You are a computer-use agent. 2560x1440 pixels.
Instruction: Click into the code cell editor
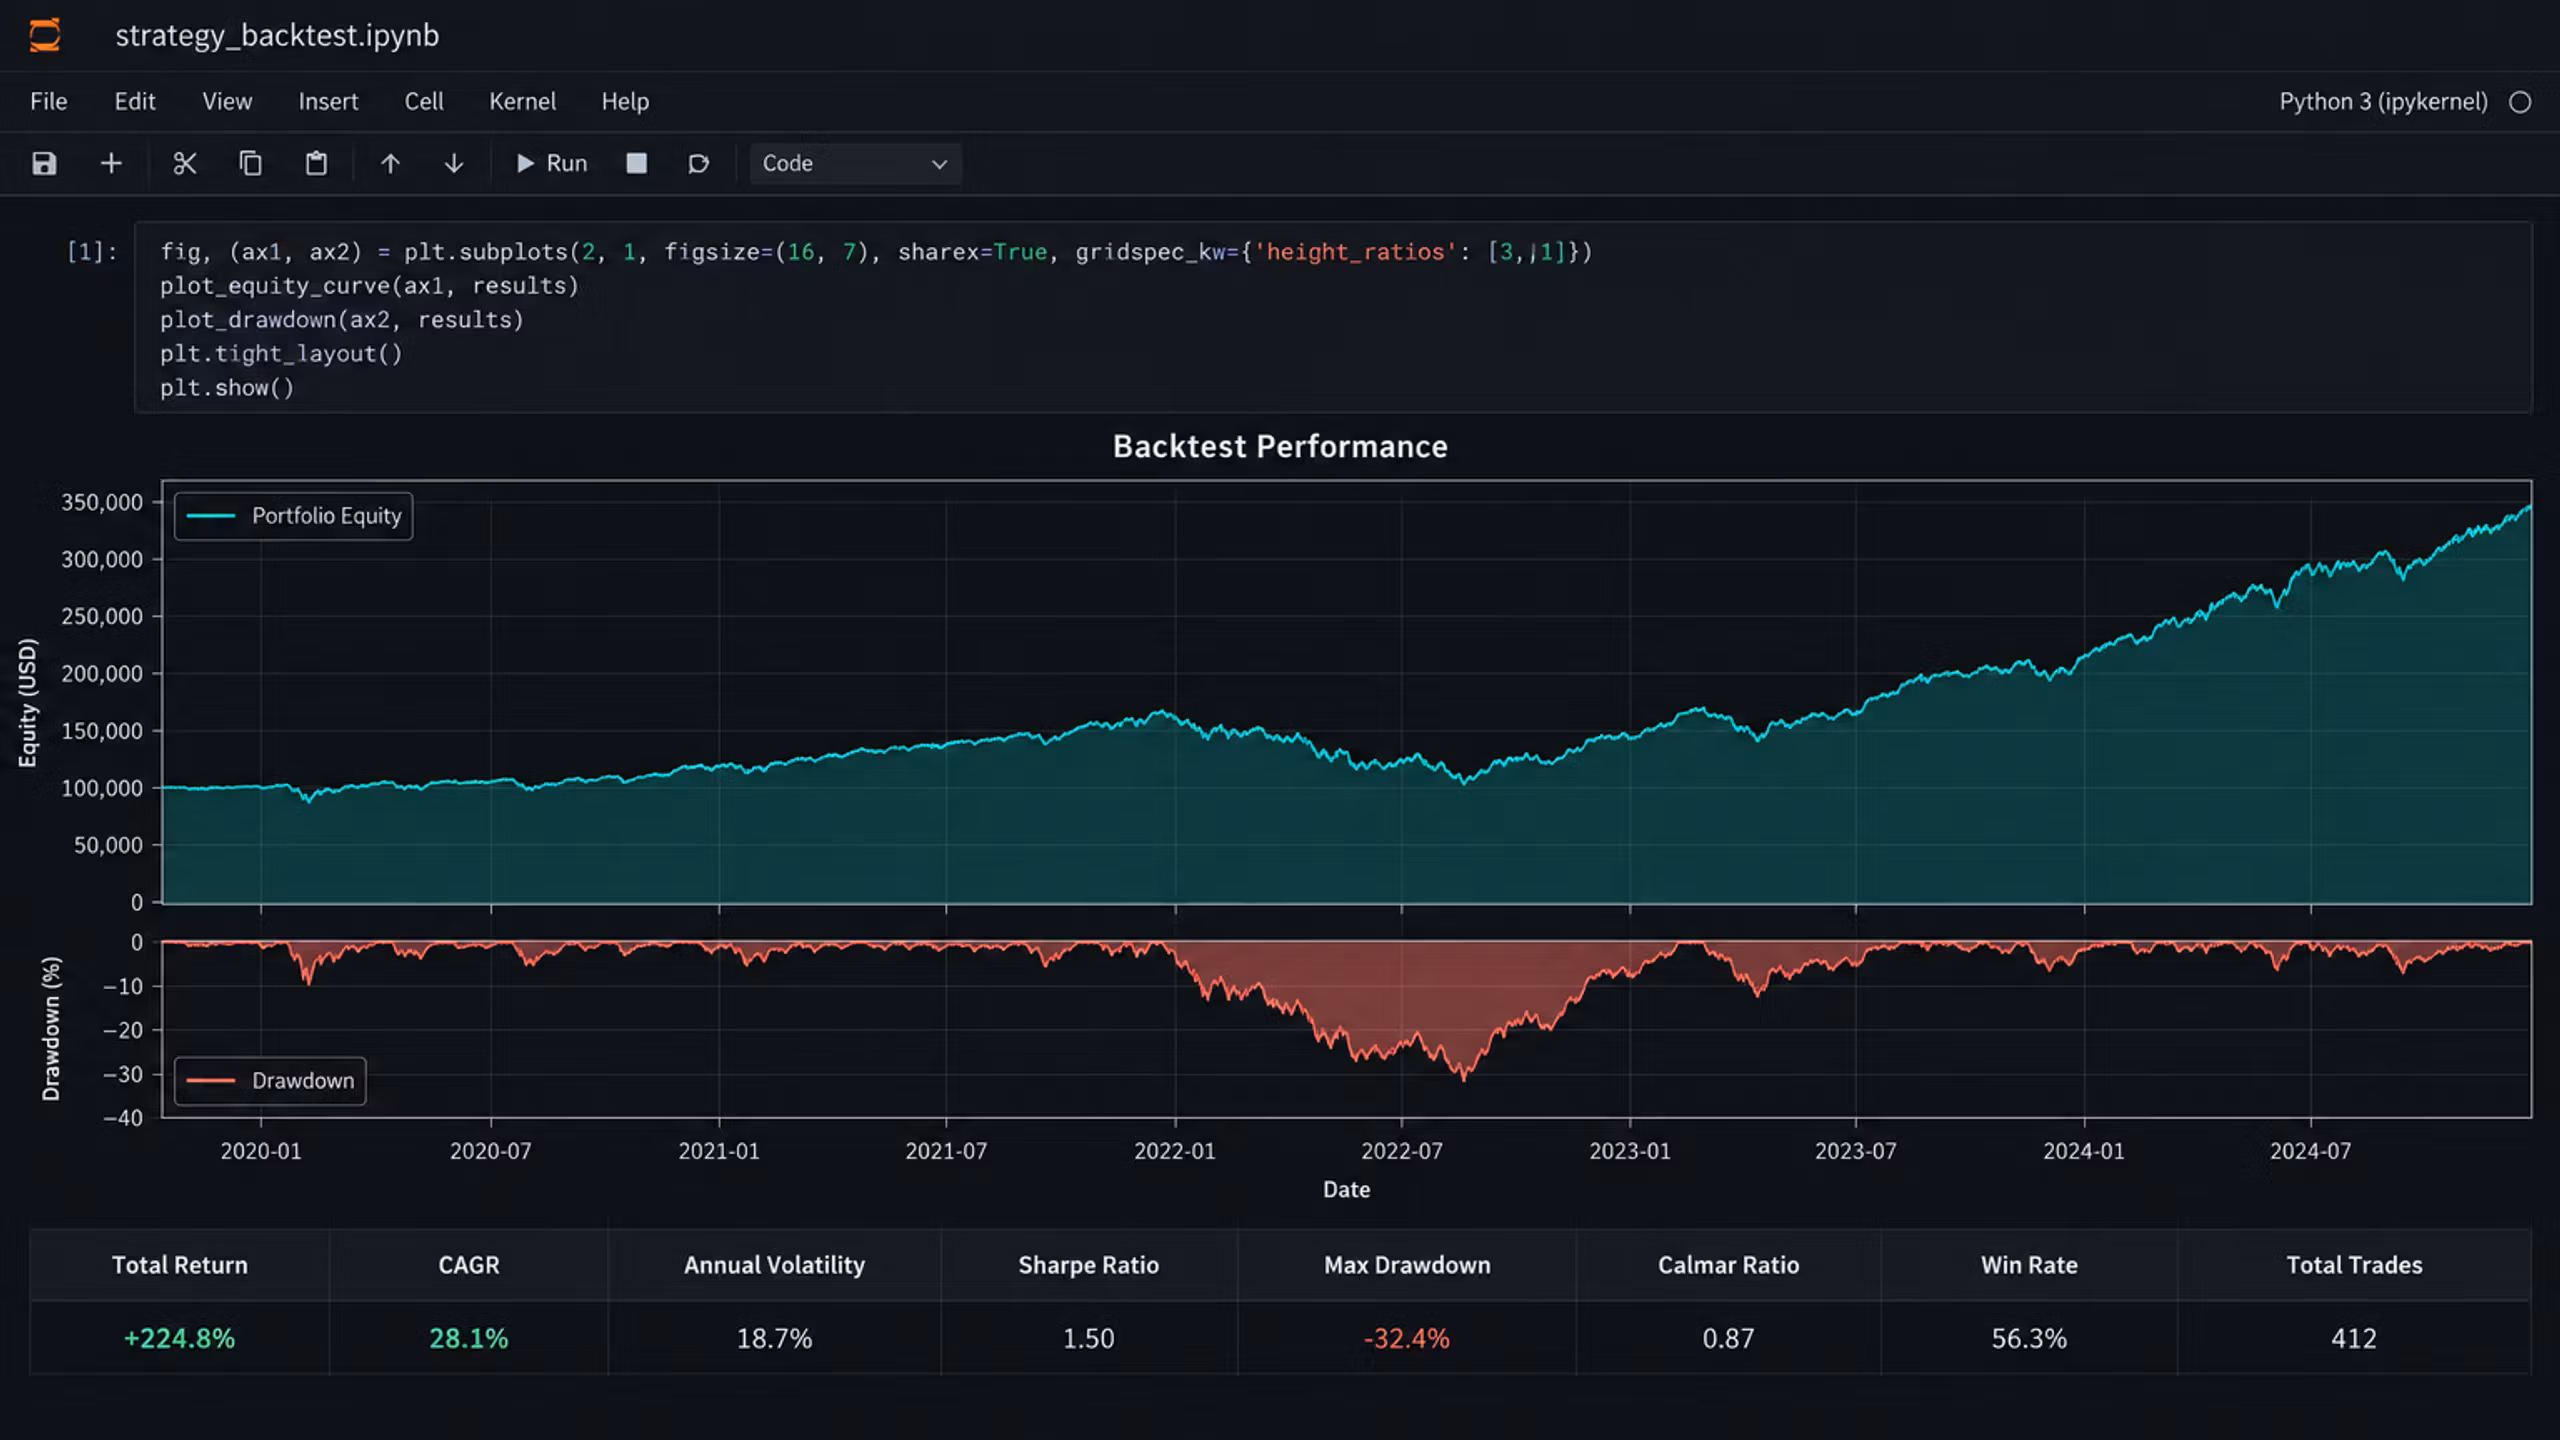point(1333,318)
